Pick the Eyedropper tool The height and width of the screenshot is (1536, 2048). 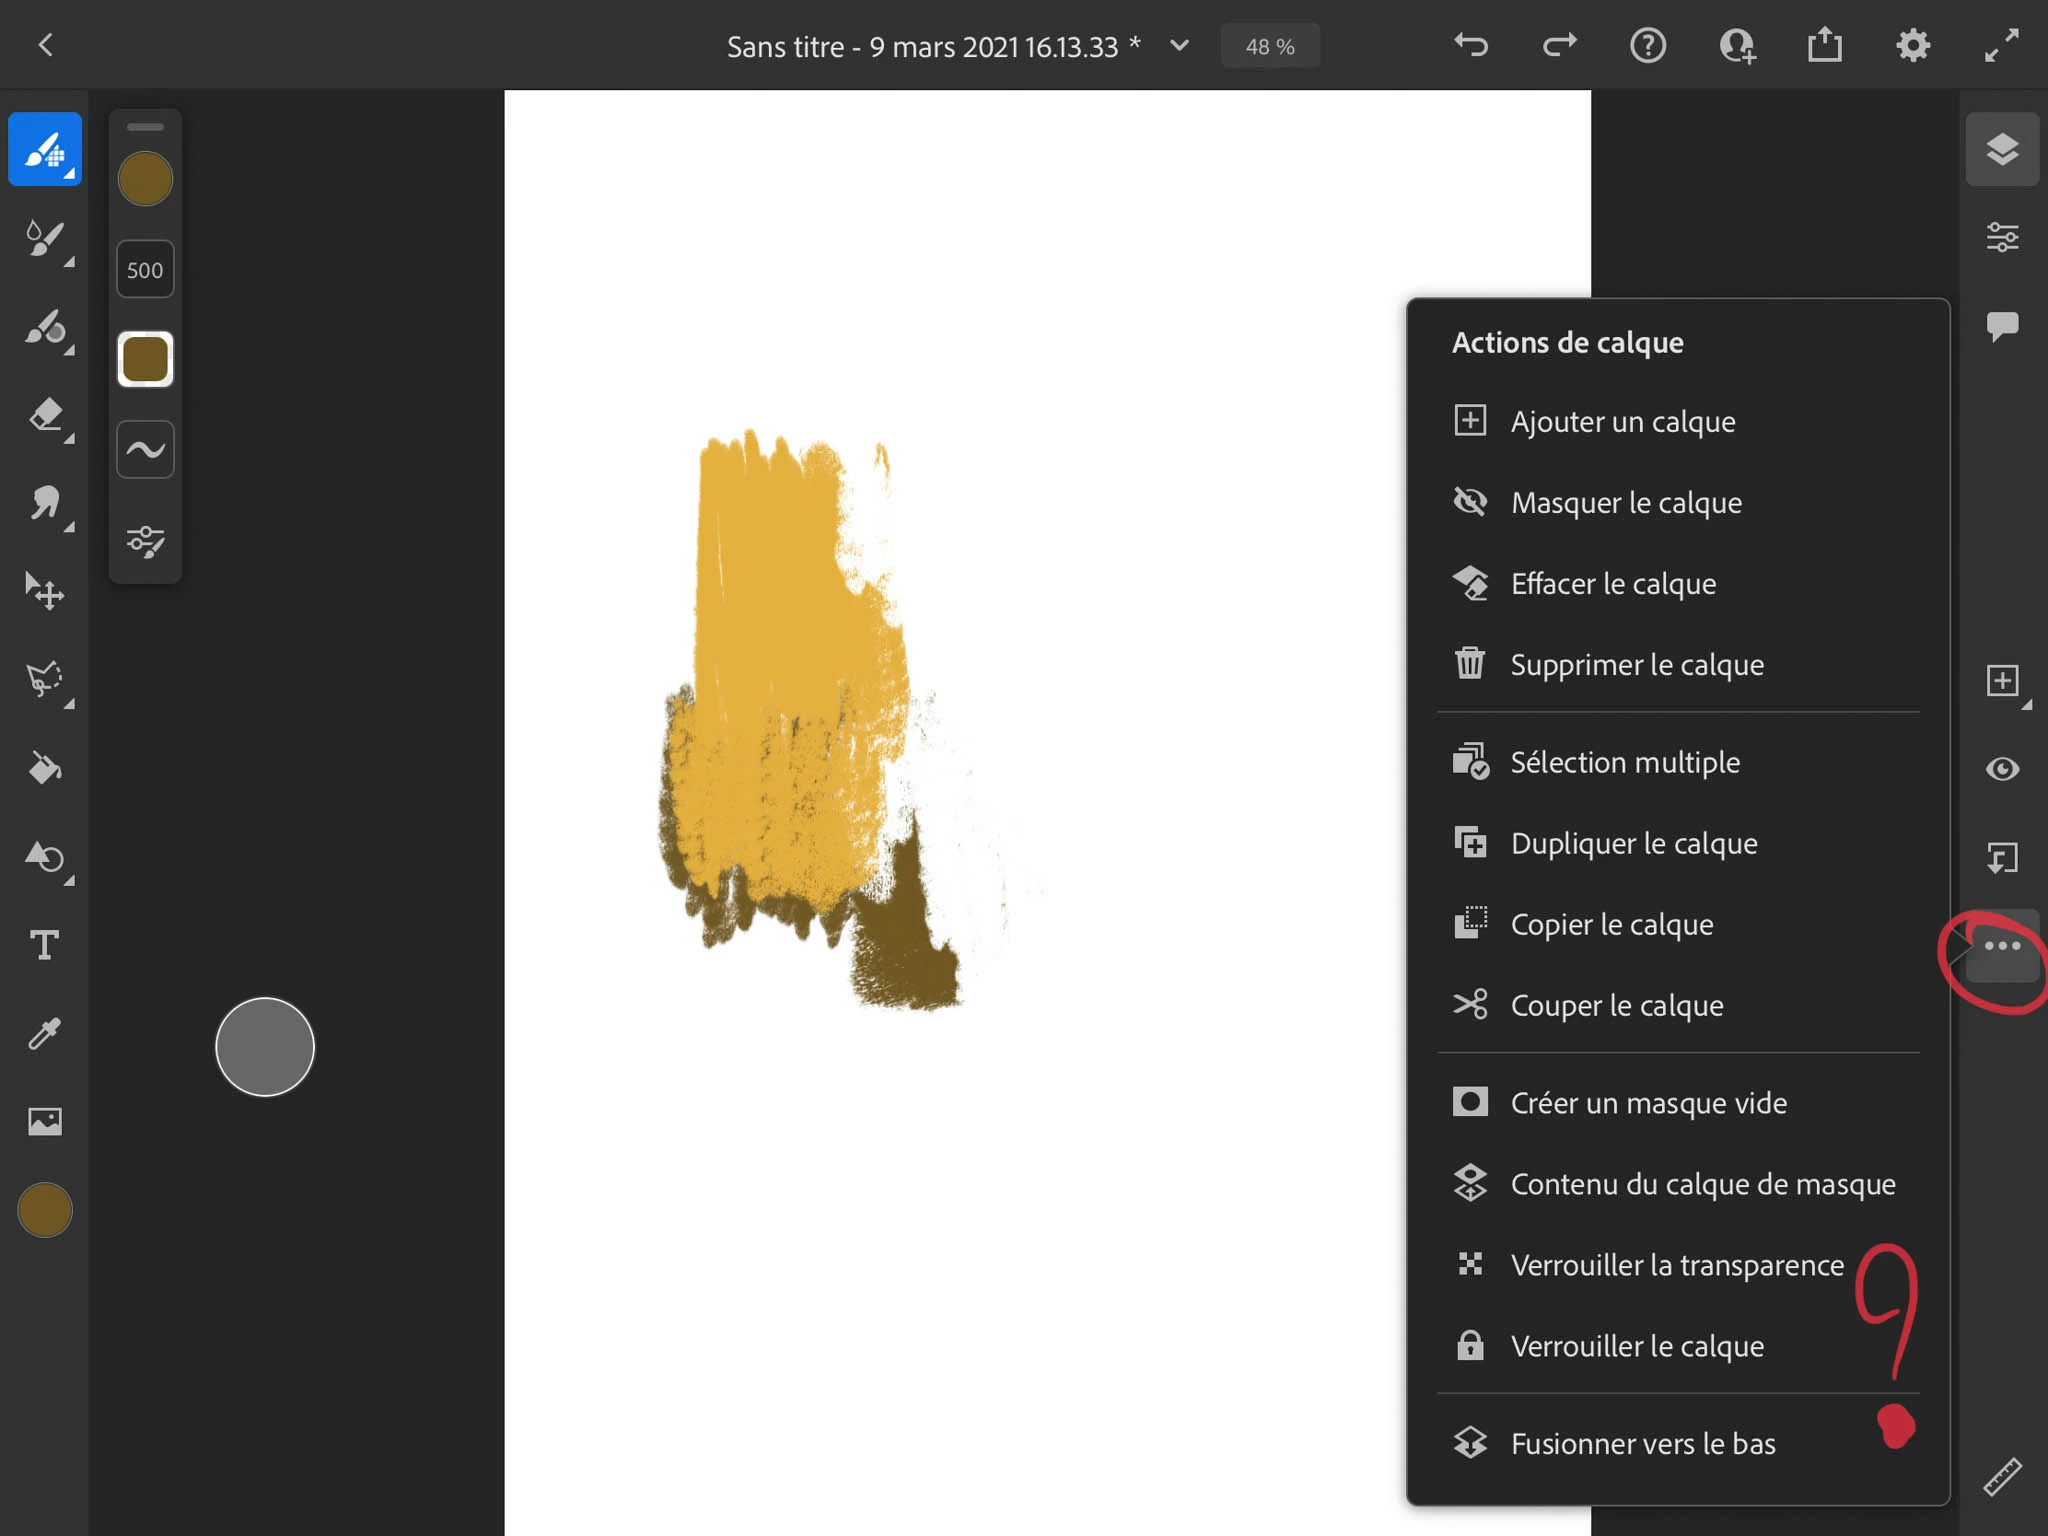(x=45, y=1033)
